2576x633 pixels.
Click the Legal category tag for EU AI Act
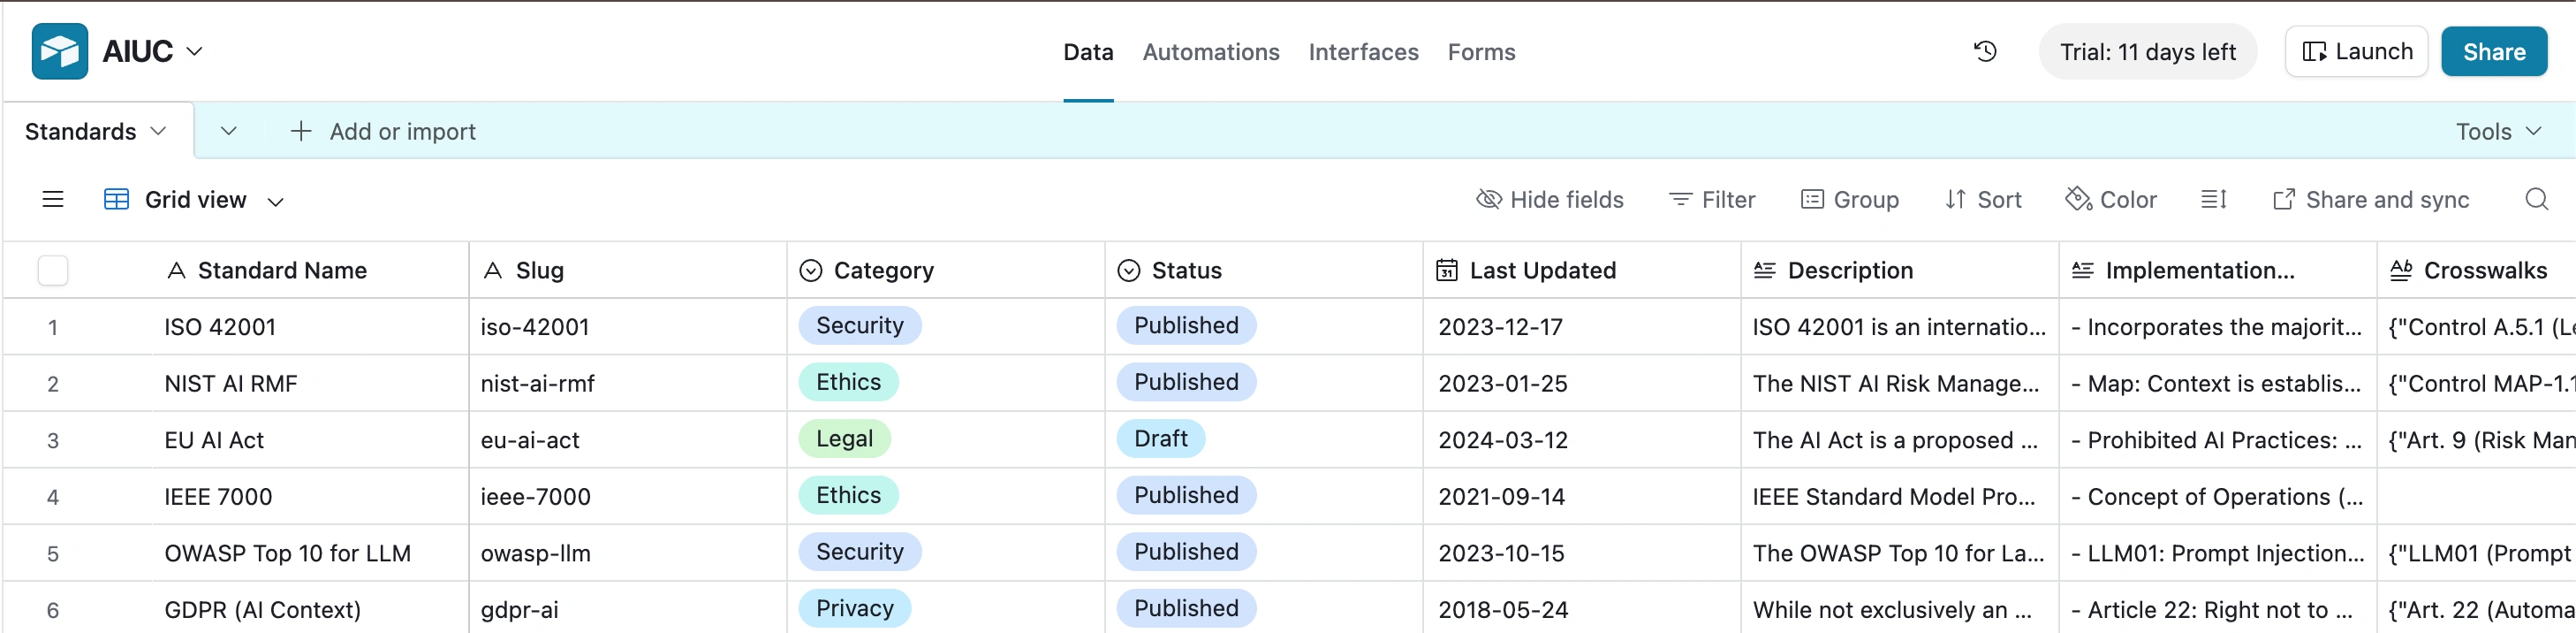pyautogui.click(x=844, y=439)
